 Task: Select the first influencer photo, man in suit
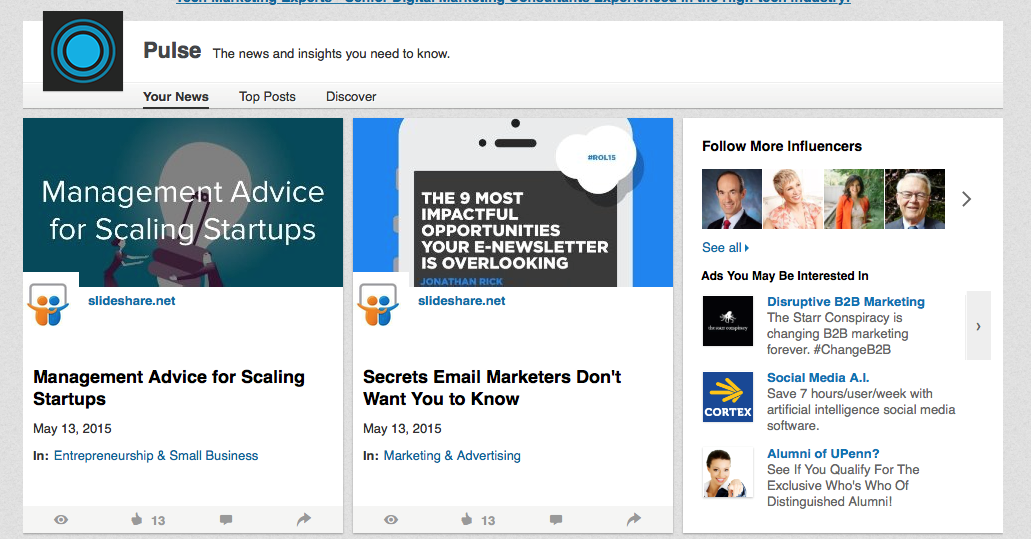coord(732,199)
